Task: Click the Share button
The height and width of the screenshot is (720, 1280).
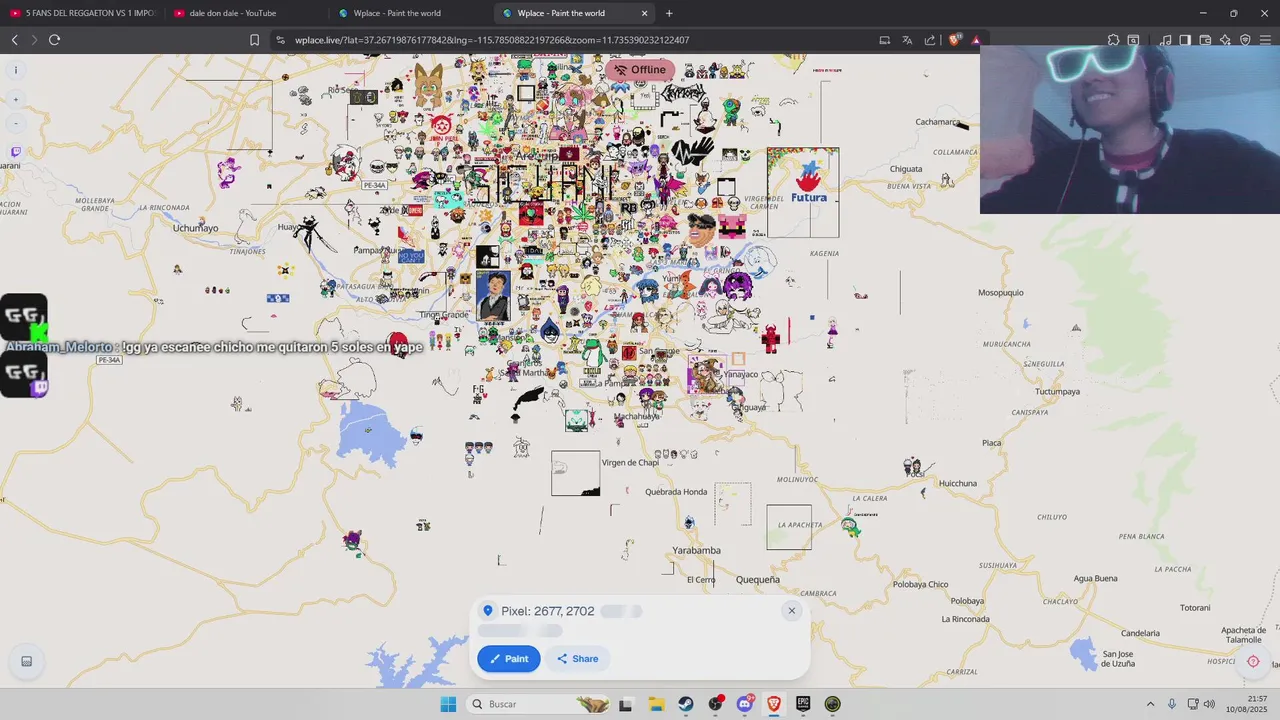Action: [577, 659]
